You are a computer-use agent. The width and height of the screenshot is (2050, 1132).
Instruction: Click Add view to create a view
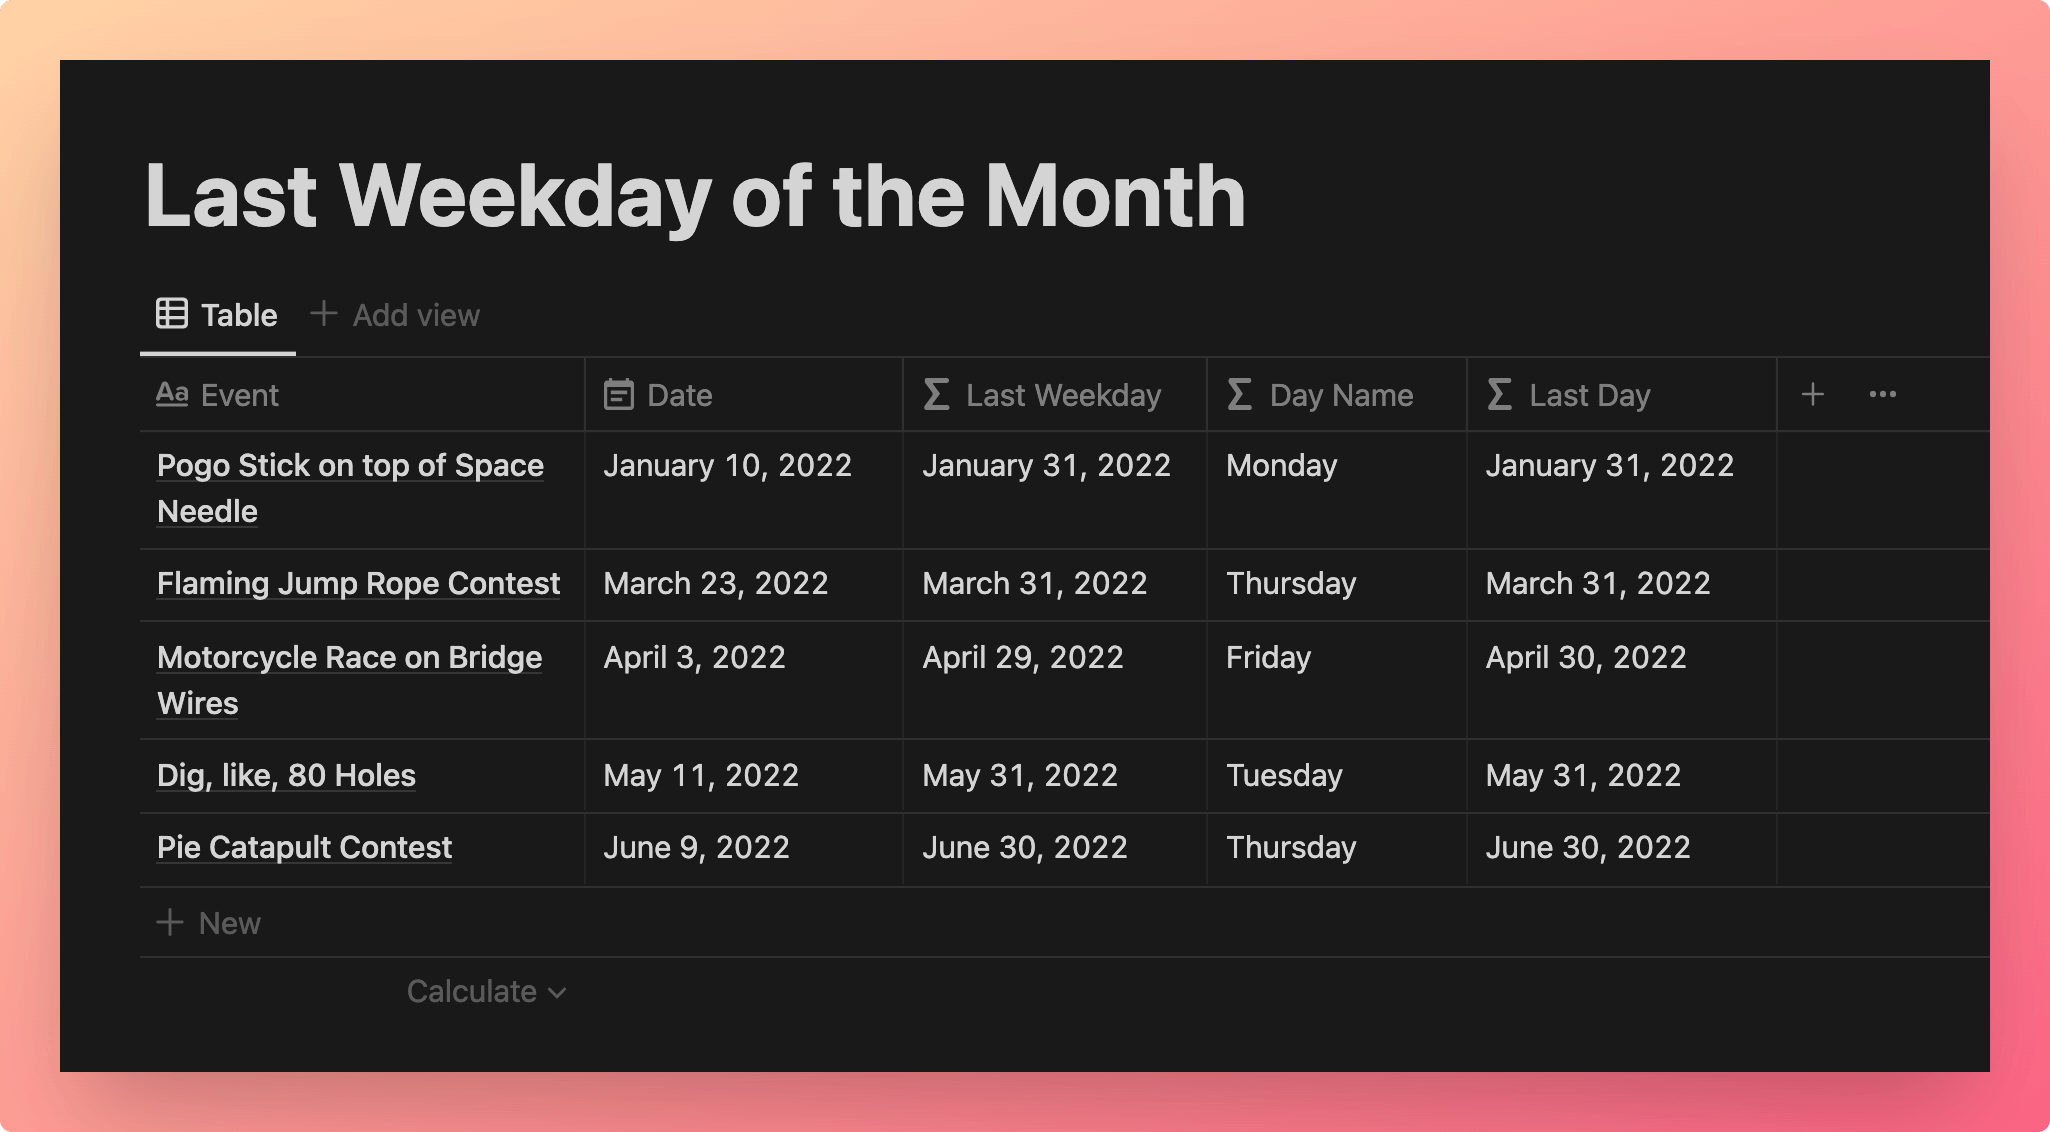[x=395, y=315]
